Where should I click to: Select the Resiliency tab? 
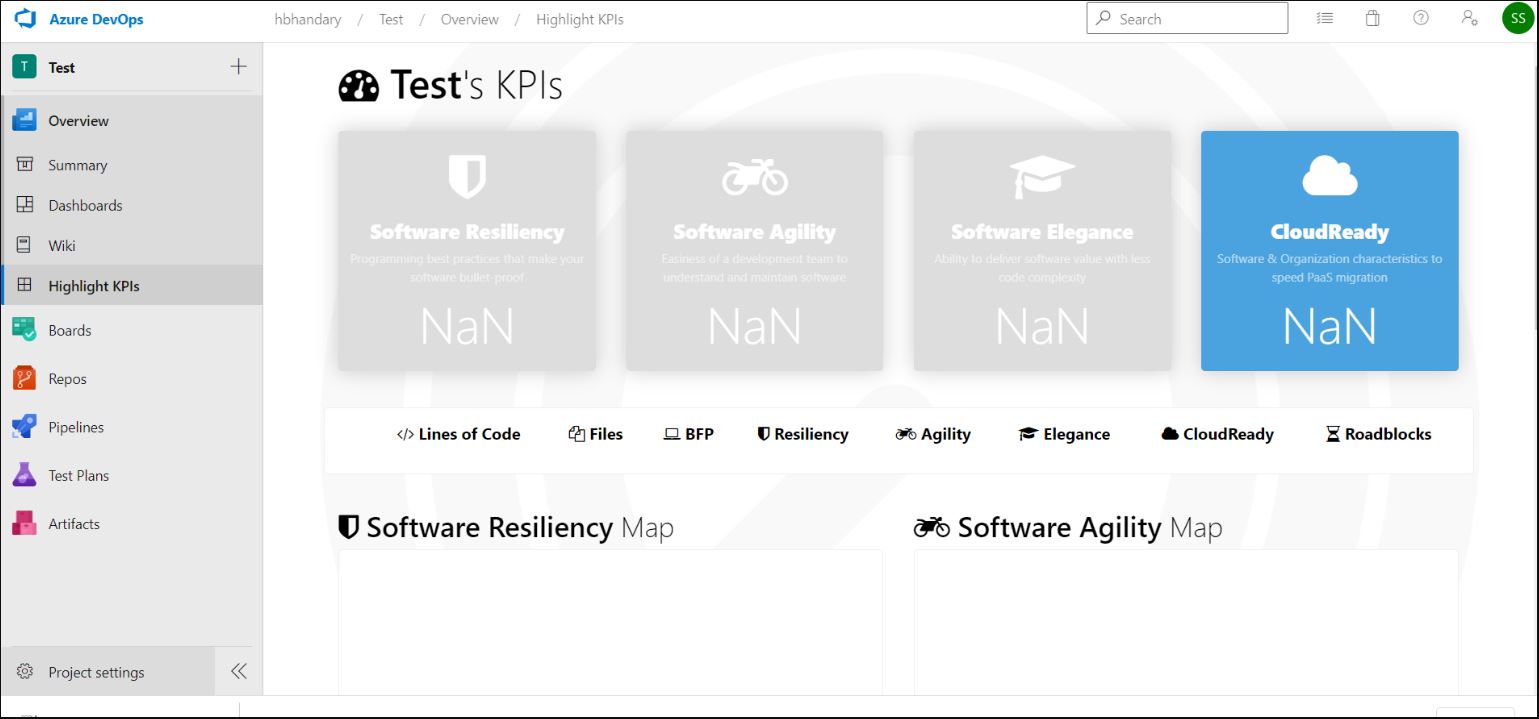click(x=803, y=434)
